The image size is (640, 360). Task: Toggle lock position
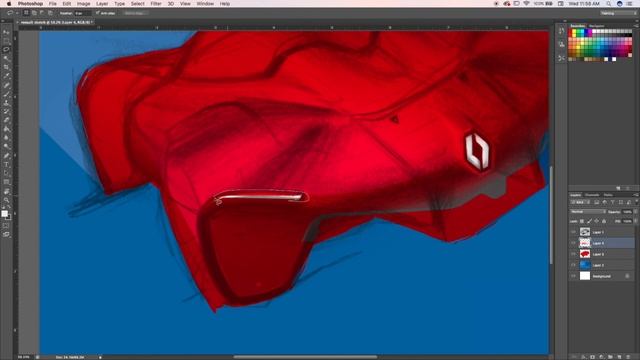click(596, 221)
